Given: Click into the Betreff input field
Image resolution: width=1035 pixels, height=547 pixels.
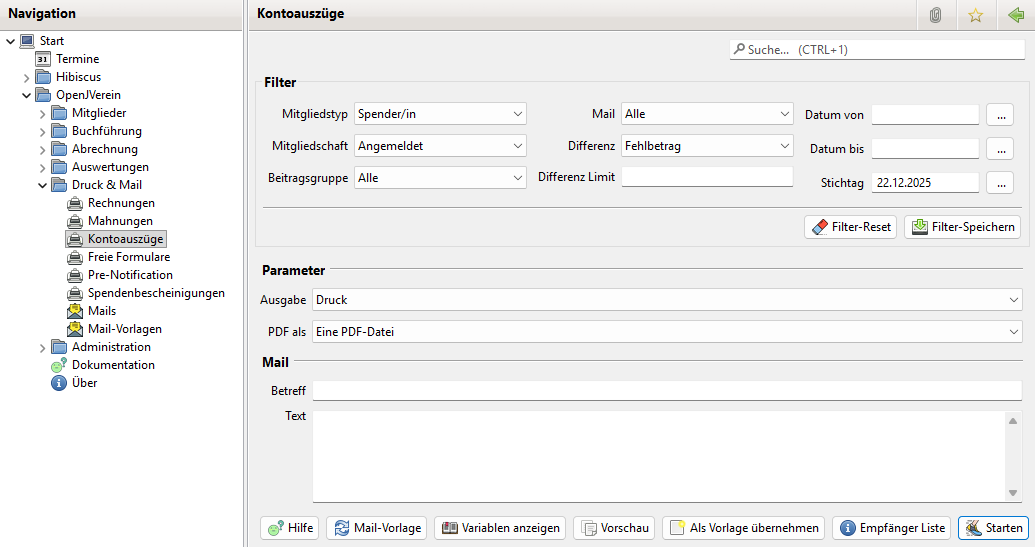Looking at the screenshot, I should click(x=666, y=390).
